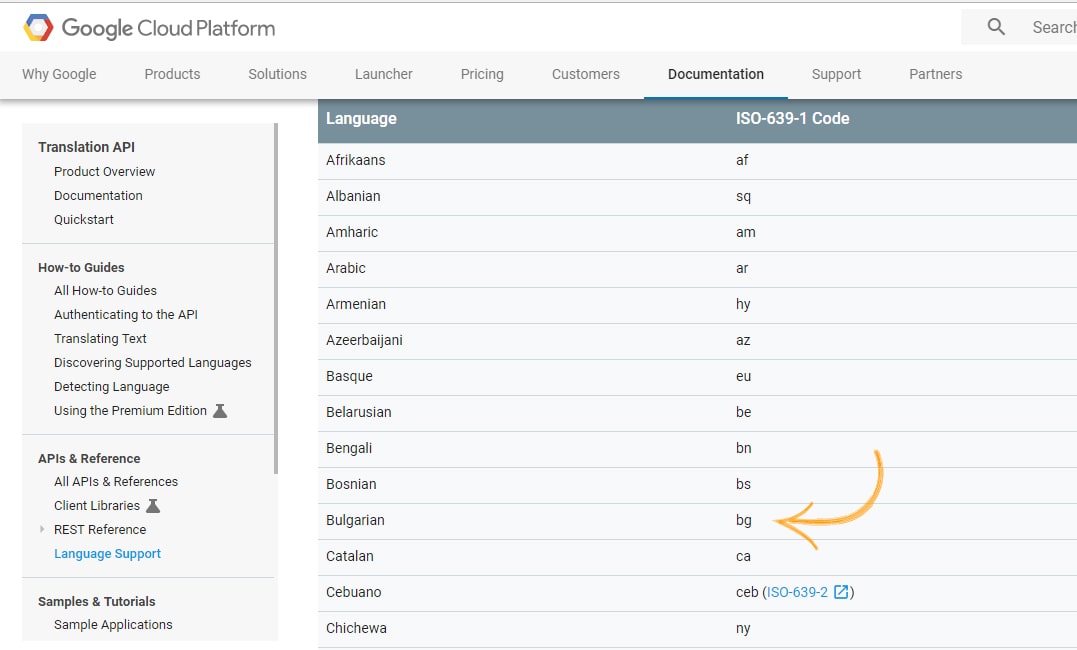1077x650 pixels.
Task: Click the sidebar vertical scrollbar
Action: coord(275,300)
